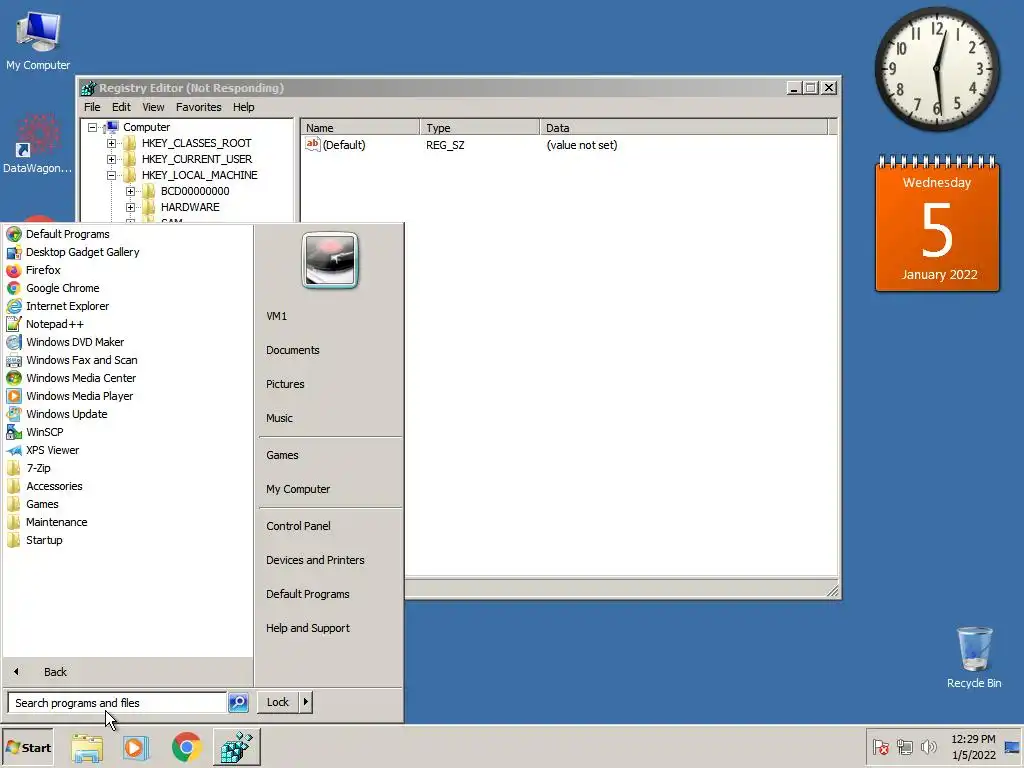The image size is (1024, 768).
Task: Open Chrome from the taskbar
Action: tap(187, 748)
